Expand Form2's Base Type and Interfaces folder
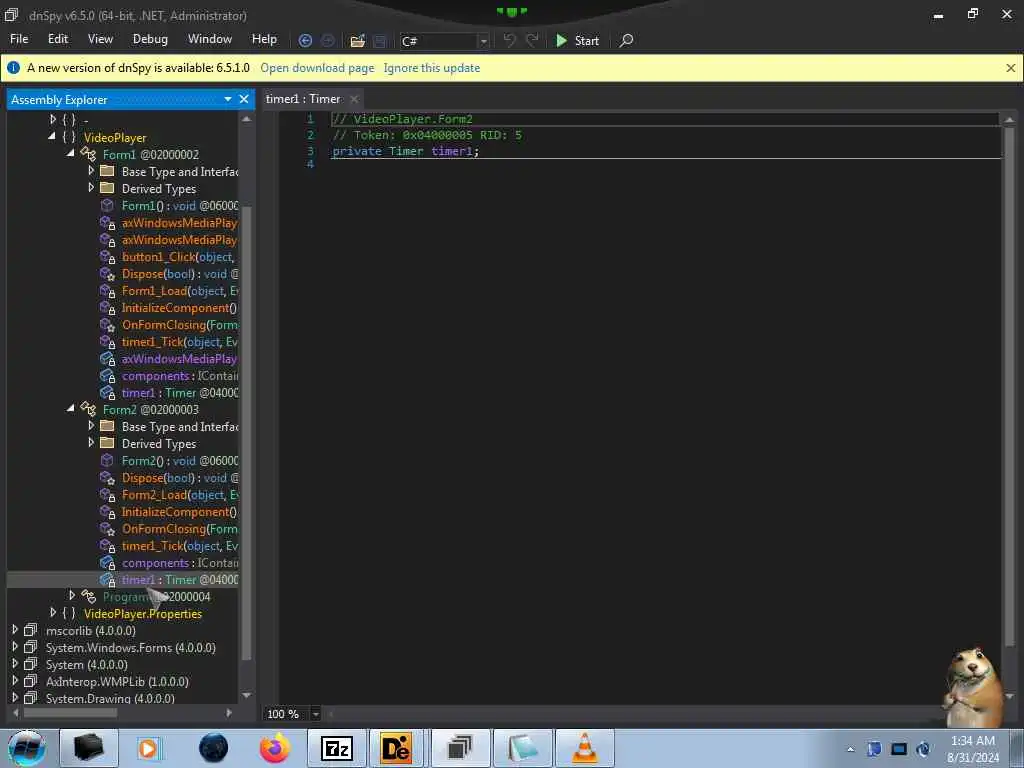Viewport: 1024px width, 768px height. [x=91, y=425]
